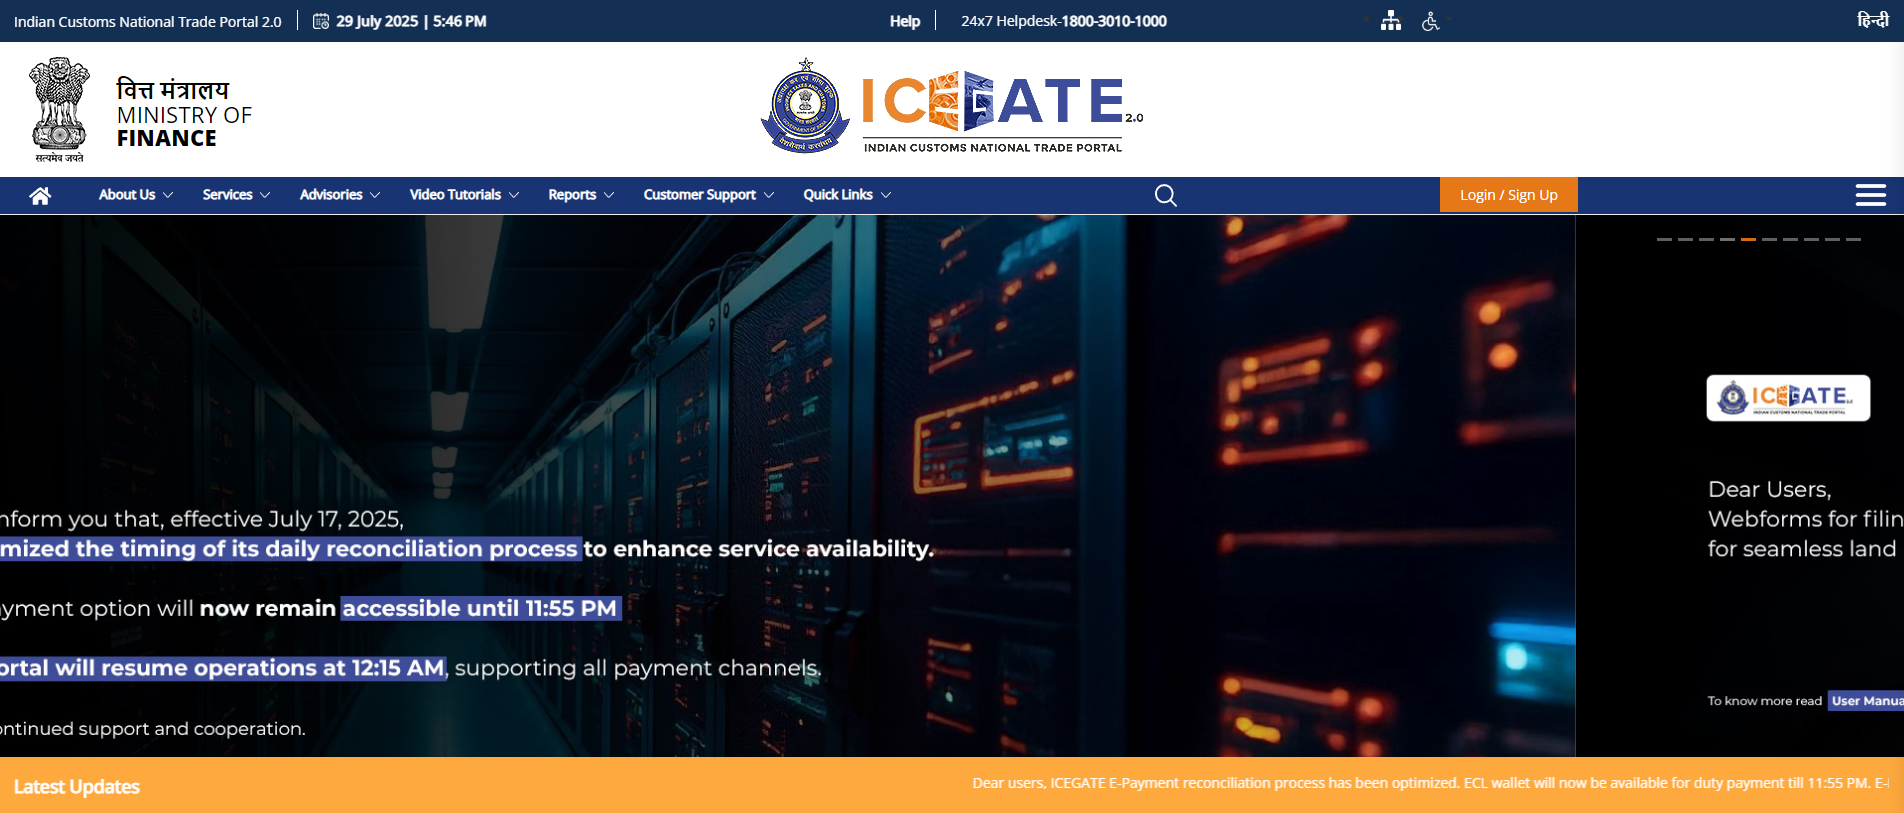Switch language to Hindi
The height and width of the screenshot is (813, 1904).
pos(1872,20)
